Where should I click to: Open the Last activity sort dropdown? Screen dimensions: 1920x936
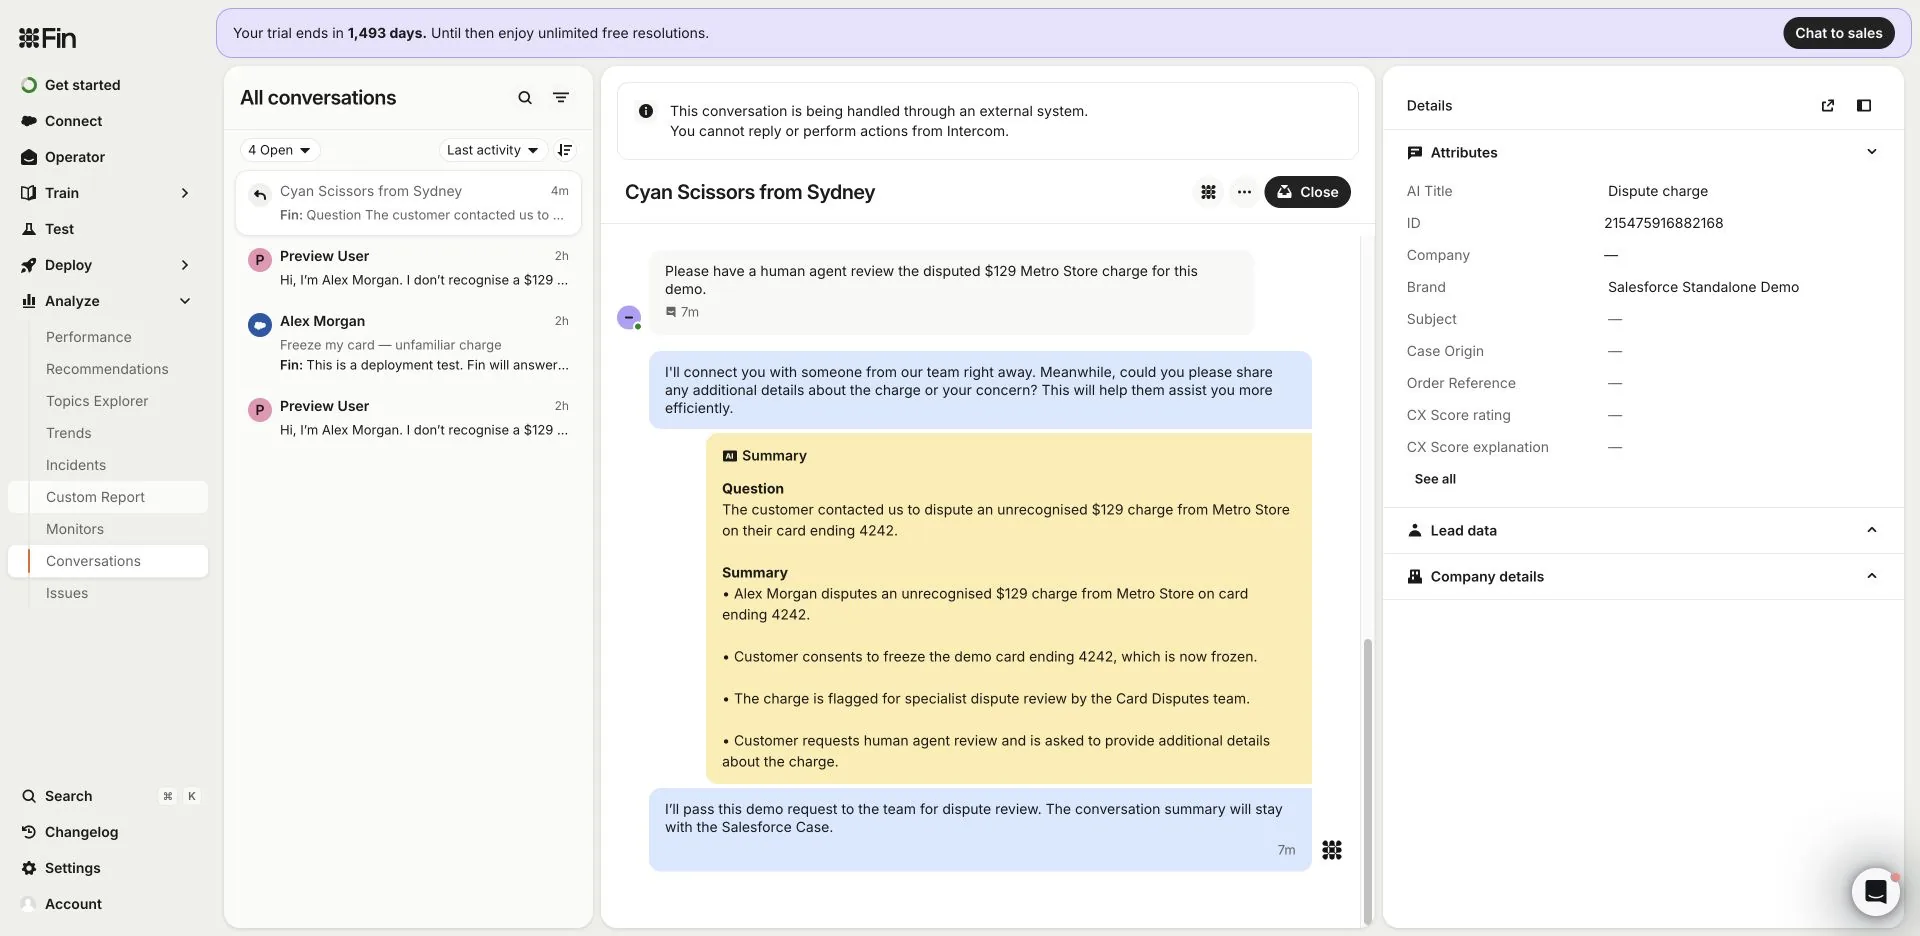pos(493,150)
